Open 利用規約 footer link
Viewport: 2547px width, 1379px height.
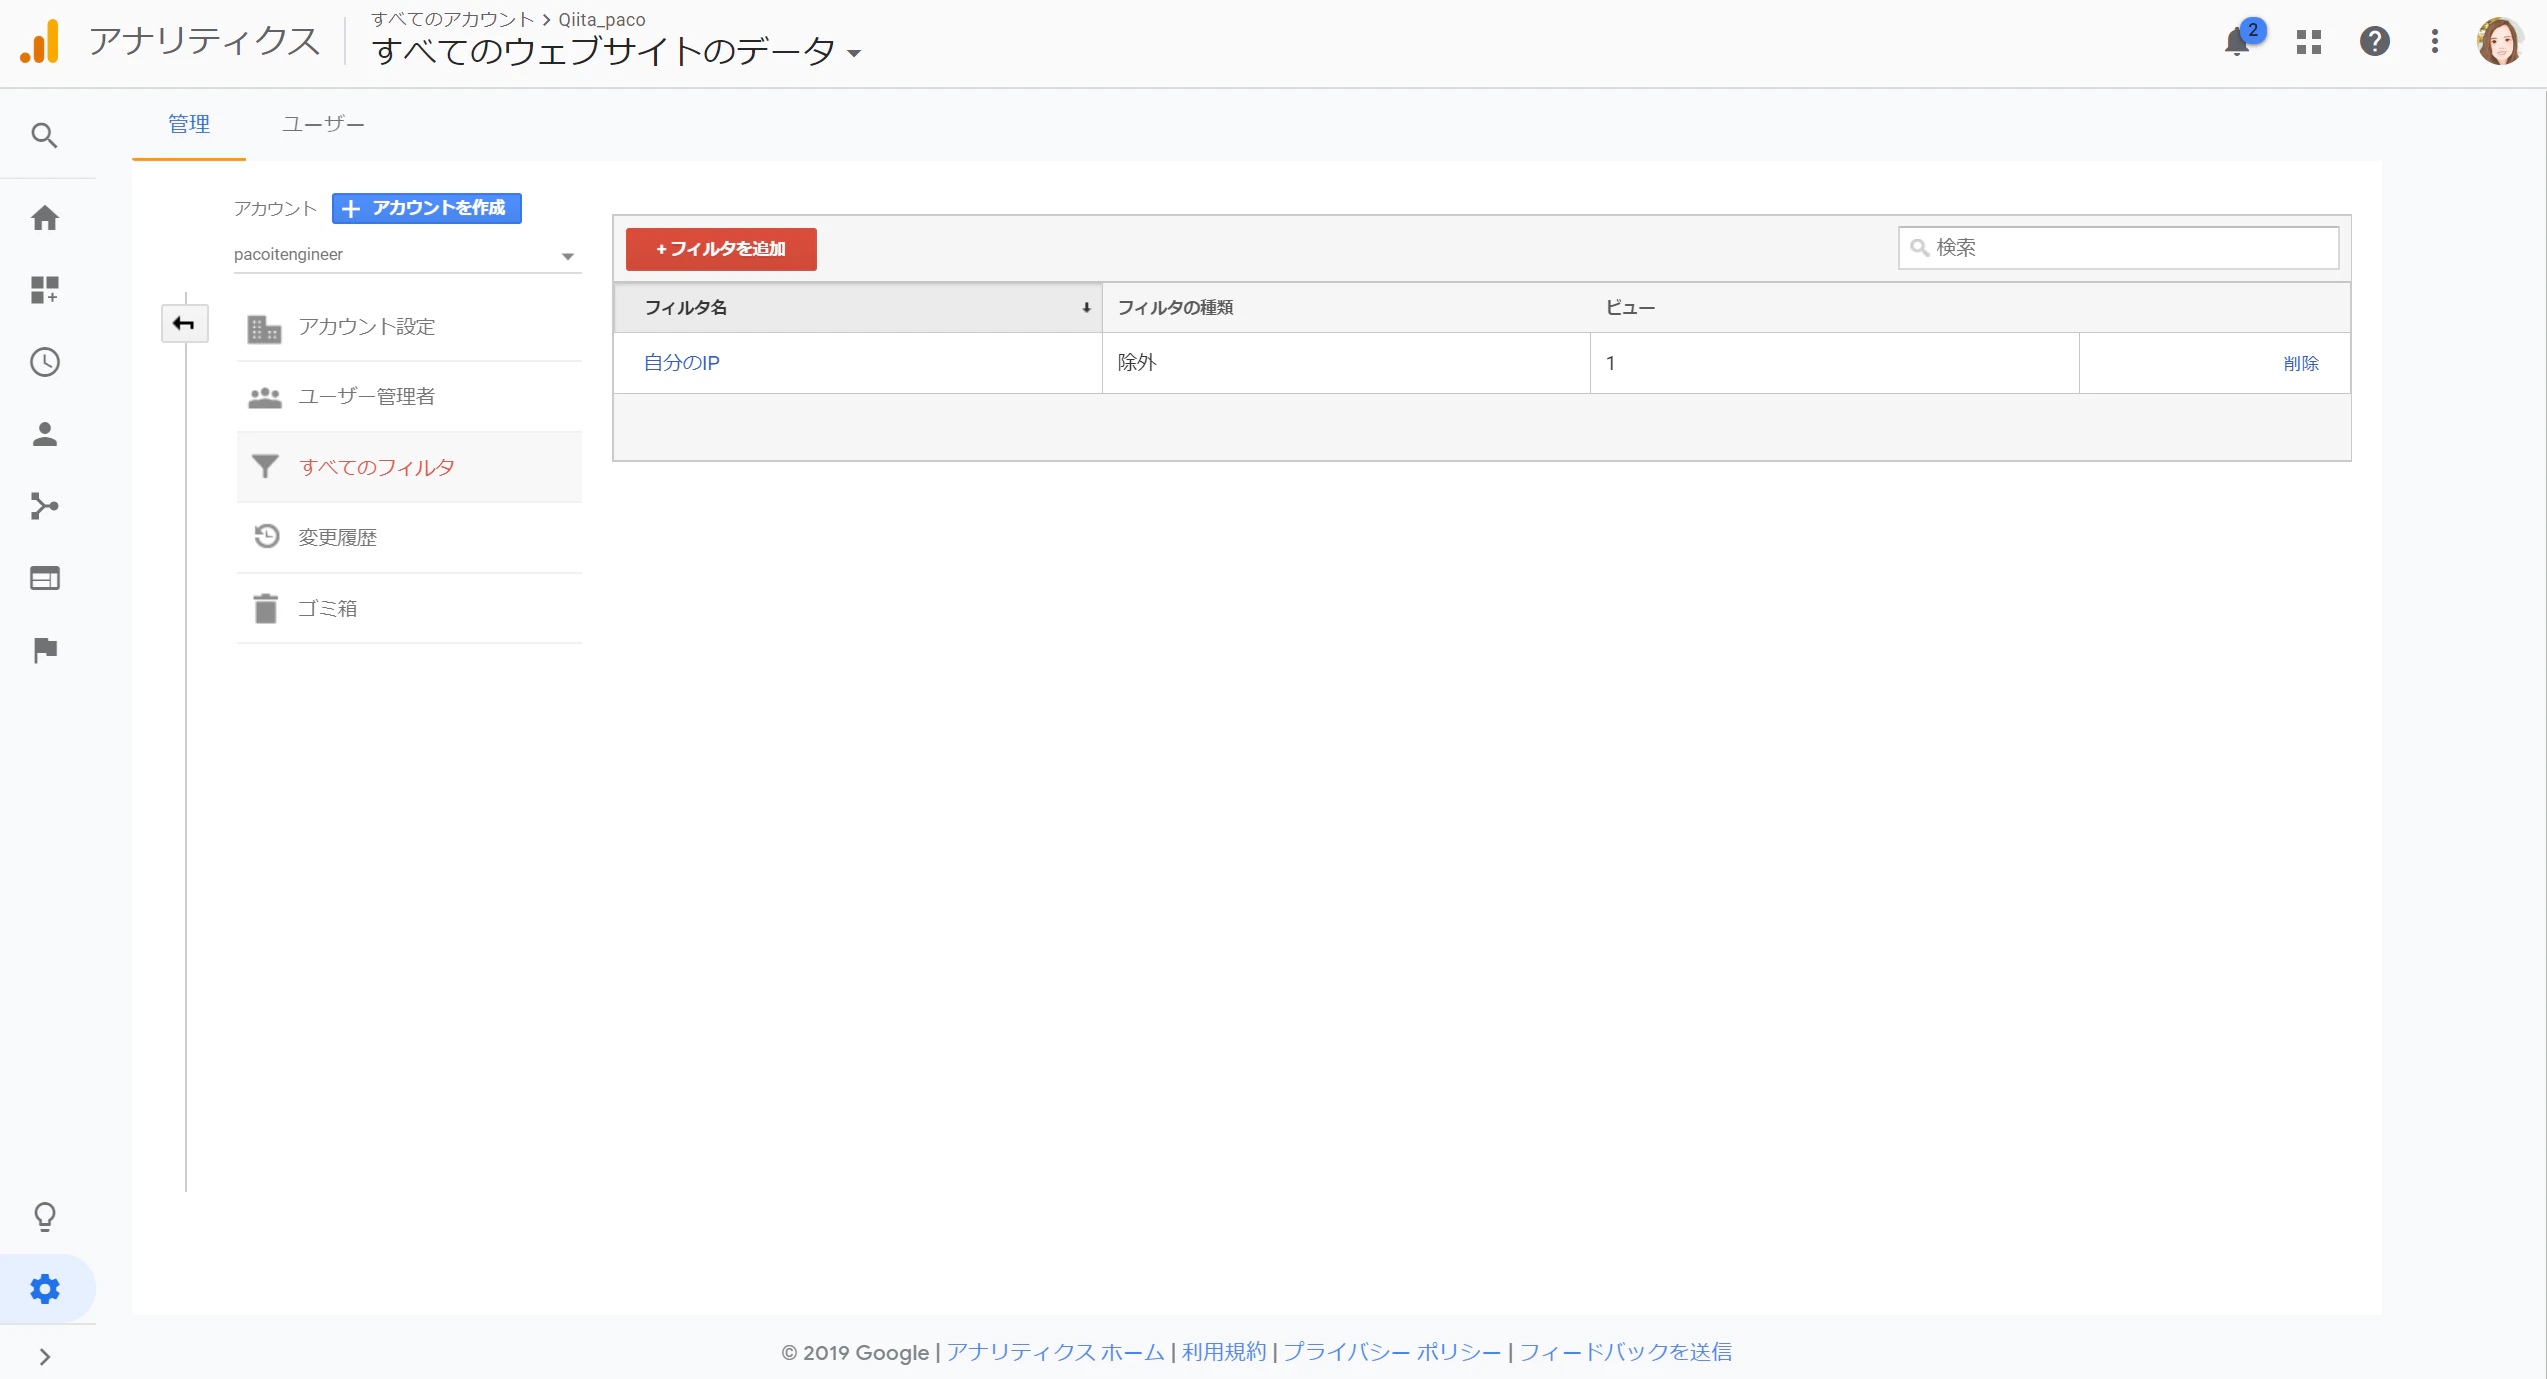click(x=1224, y=1352)
